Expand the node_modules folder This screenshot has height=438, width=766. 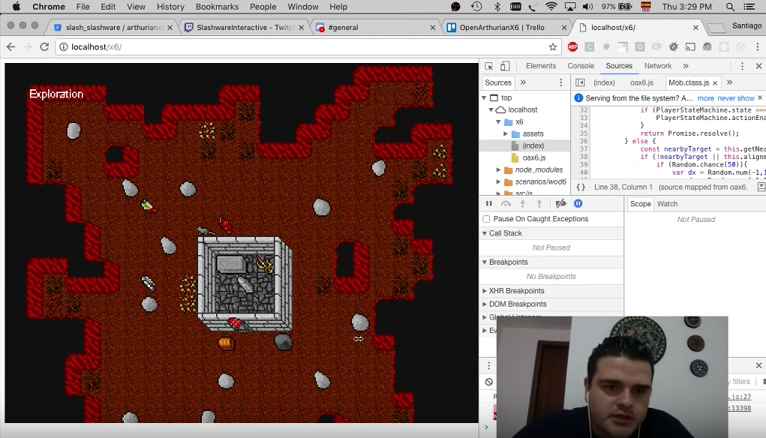[498, 170]
